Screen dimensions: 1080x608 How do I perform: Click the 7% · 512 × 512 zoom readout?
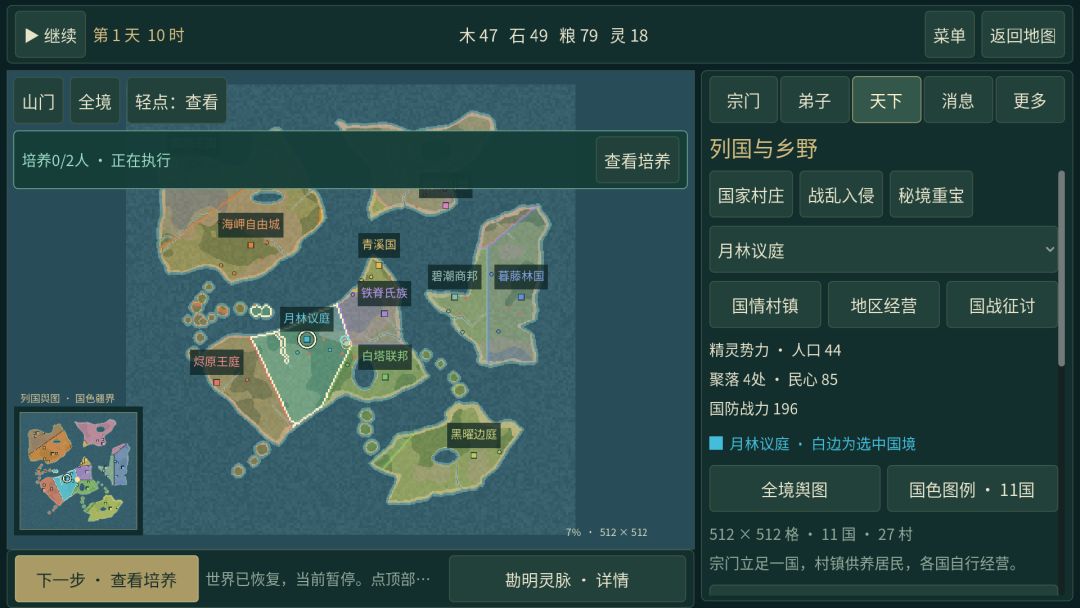[x=607, y=532]
